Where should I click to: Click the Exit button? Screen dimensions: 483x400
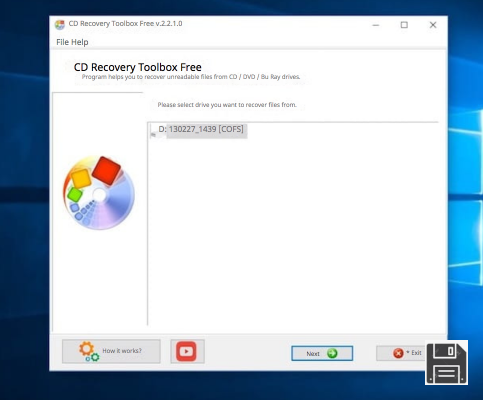[401, 353]
